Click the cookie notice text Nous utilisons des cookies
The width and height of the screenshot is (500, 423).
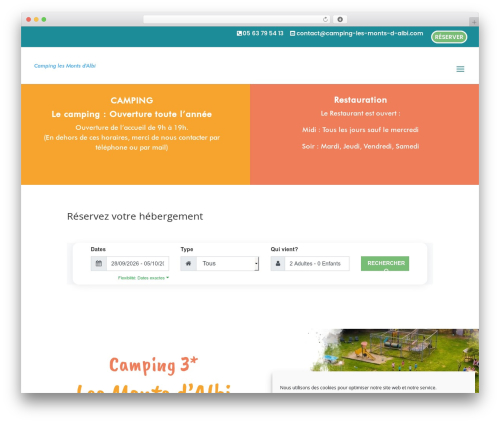(x=358, y=388)
